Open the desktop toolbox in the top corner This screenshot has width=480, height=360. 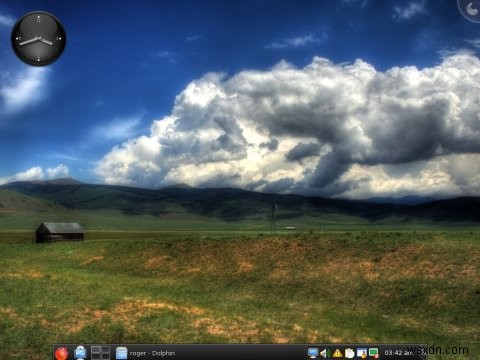pyautogui.click(x=471, y=9)
